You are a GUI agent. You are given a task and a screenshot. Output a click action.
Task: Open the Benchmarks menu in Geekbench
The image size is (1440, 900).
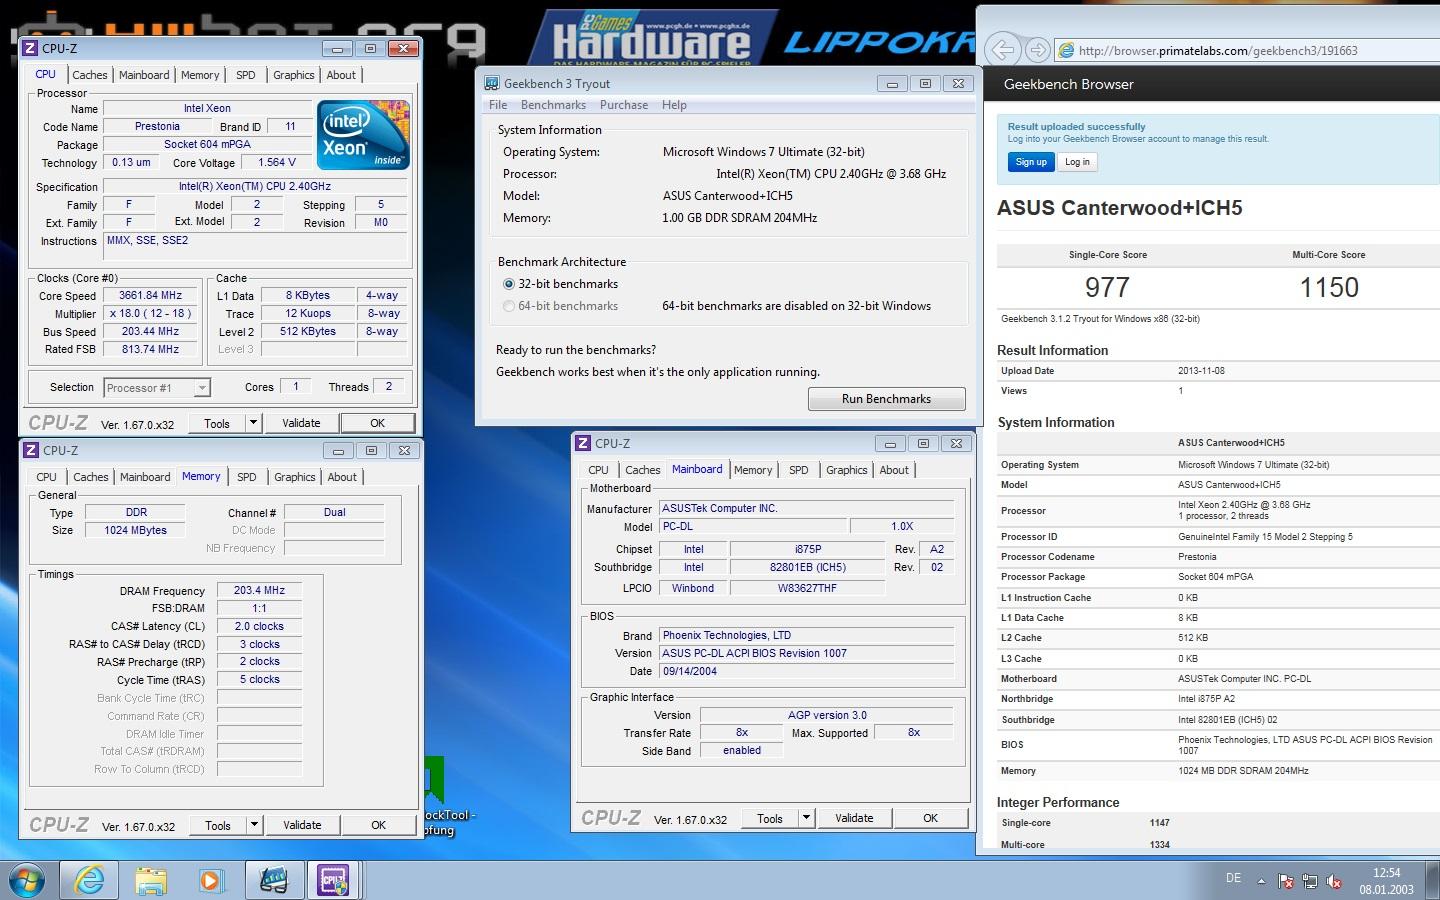tap(553, 105)
